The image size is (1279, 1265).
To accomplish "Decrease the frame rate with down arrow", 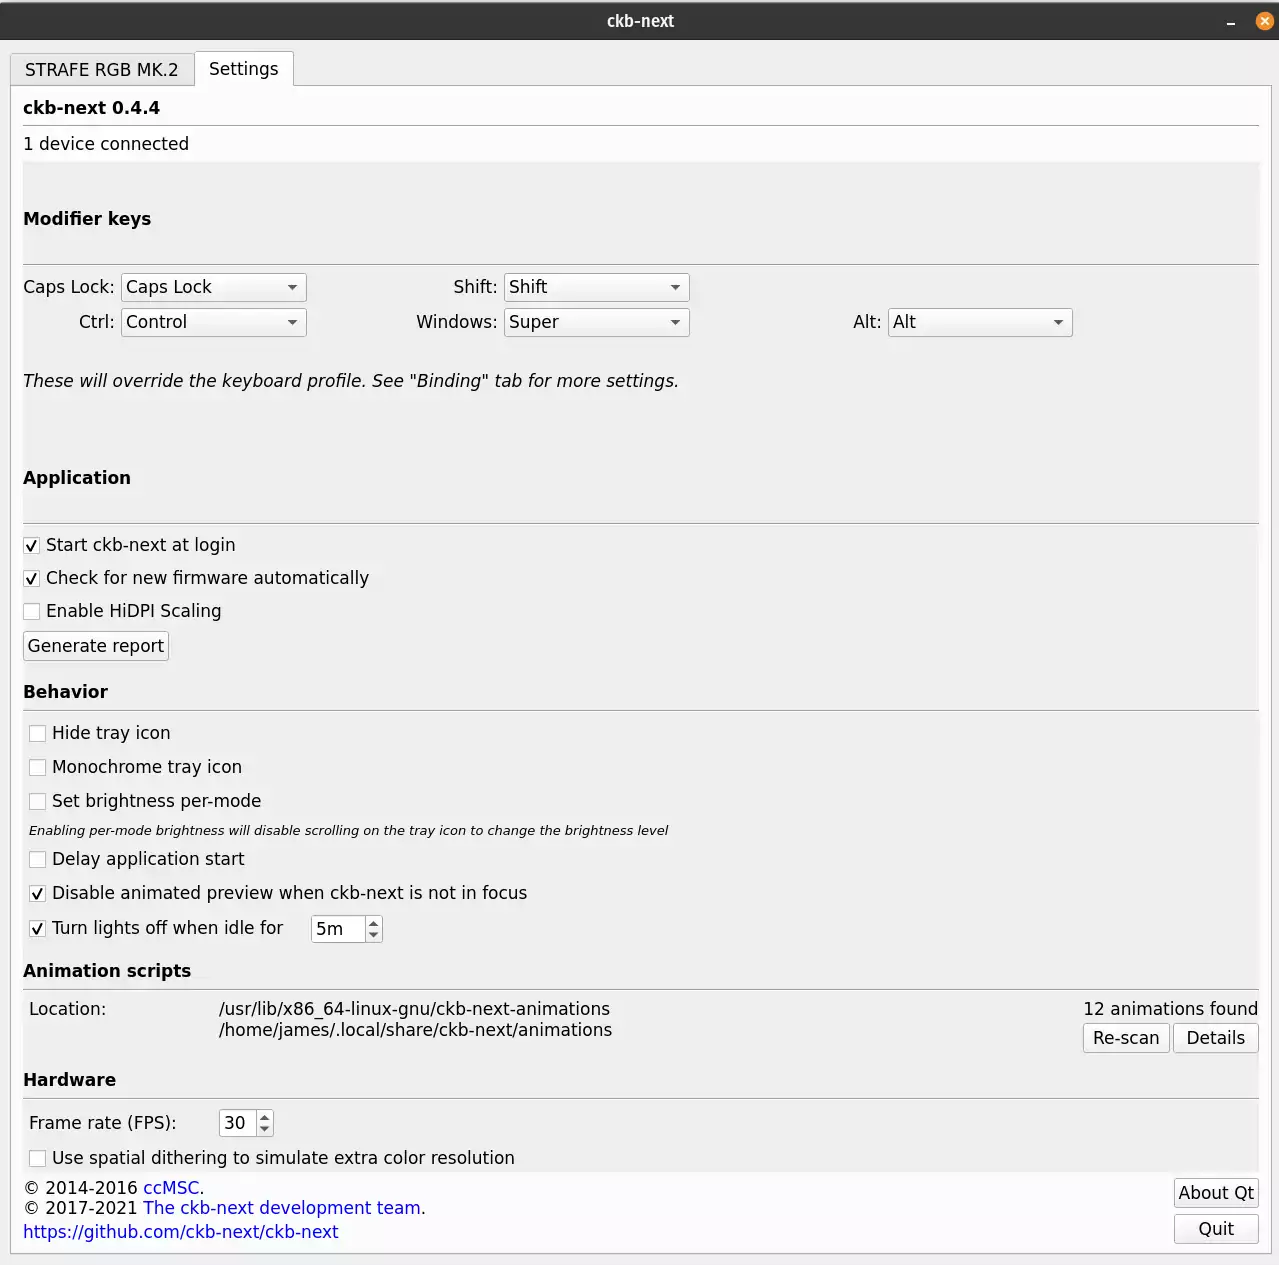I will coord(265,1130).
